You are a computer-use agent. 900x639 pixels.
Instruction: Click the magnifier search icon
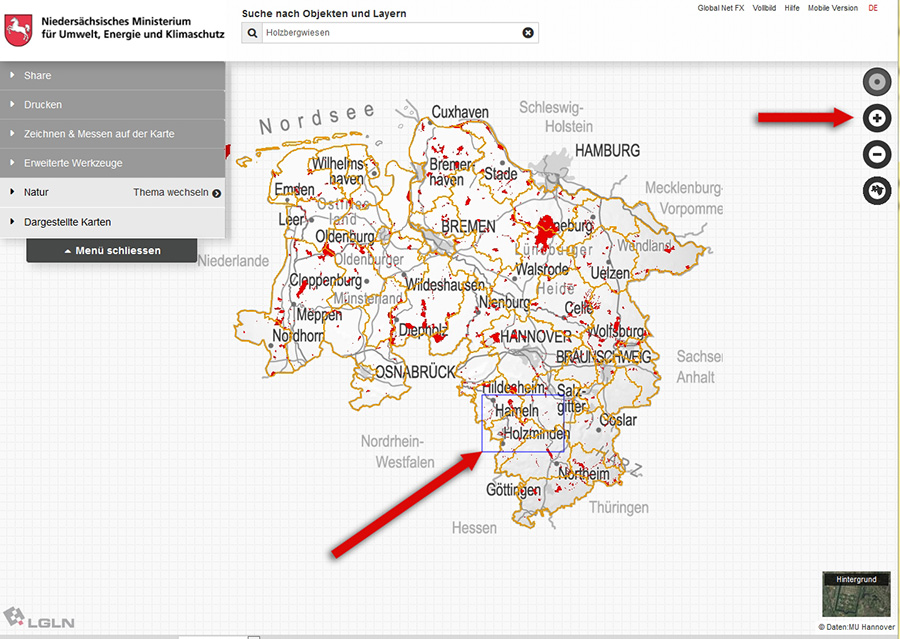(254, 33)
